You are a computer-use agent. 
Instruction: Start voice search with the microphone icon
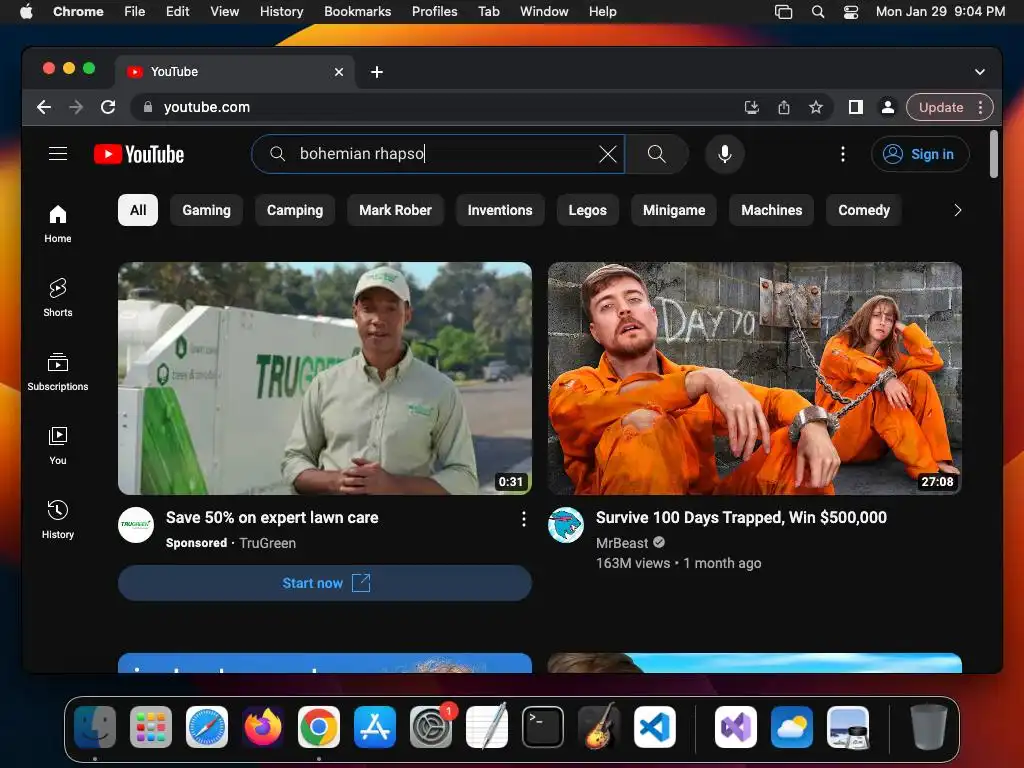pyautogui.click(x=724, y=154)
